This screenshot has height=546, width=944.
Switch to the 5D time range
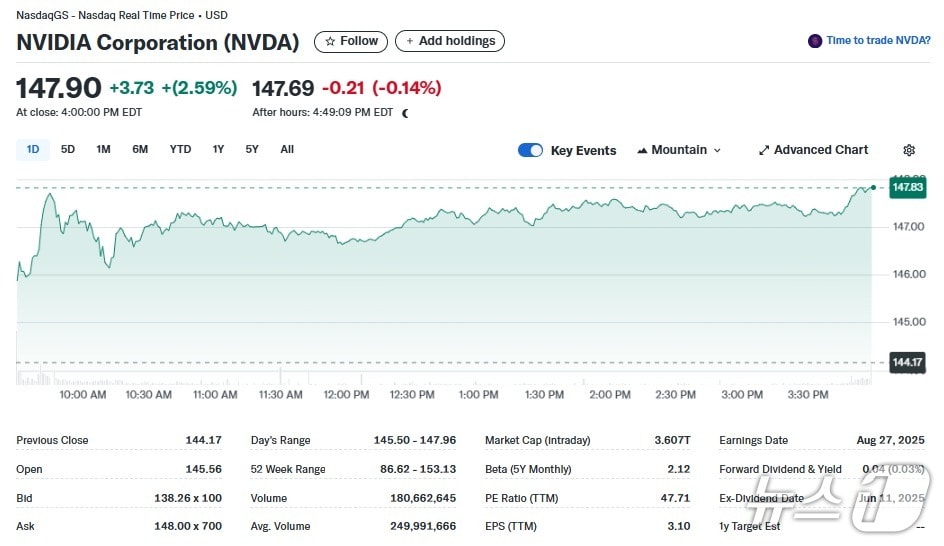click(68, 150)
